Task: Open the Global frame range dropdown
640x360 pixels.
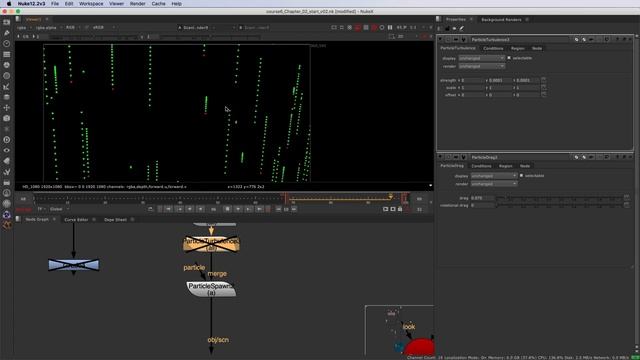Action: pyautogui.click(x=60, y=209)
